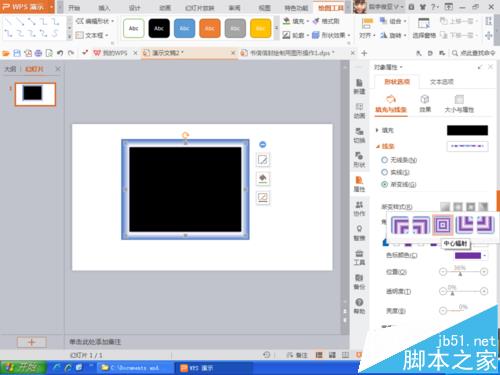The height and width of the screenshot is (375, 500).
Task: Click the 格式刷 format painter tool
Action: coord(326,21)
